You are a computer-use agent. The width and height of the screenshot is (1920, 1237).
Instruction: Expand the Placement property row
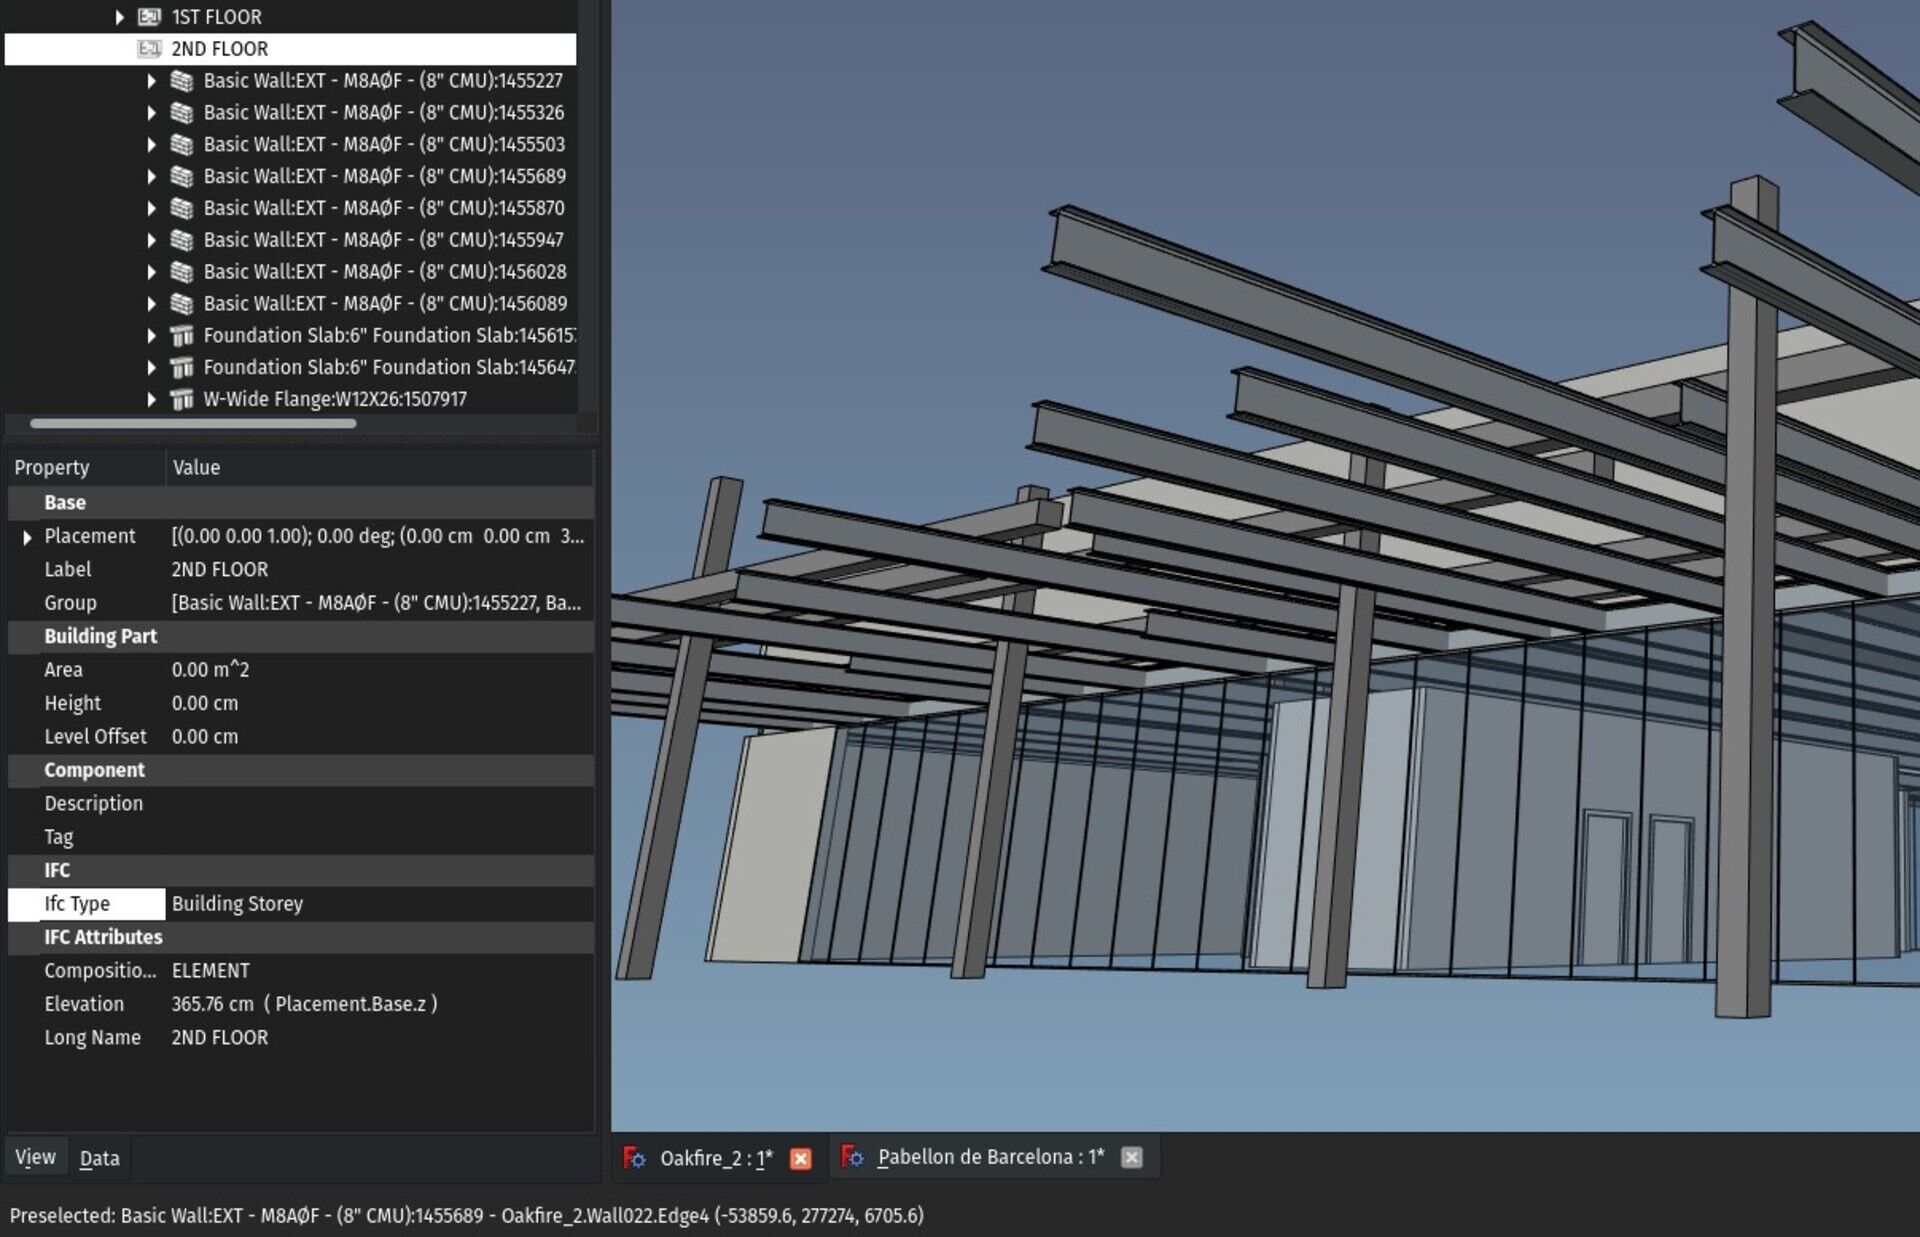point(27,537)
